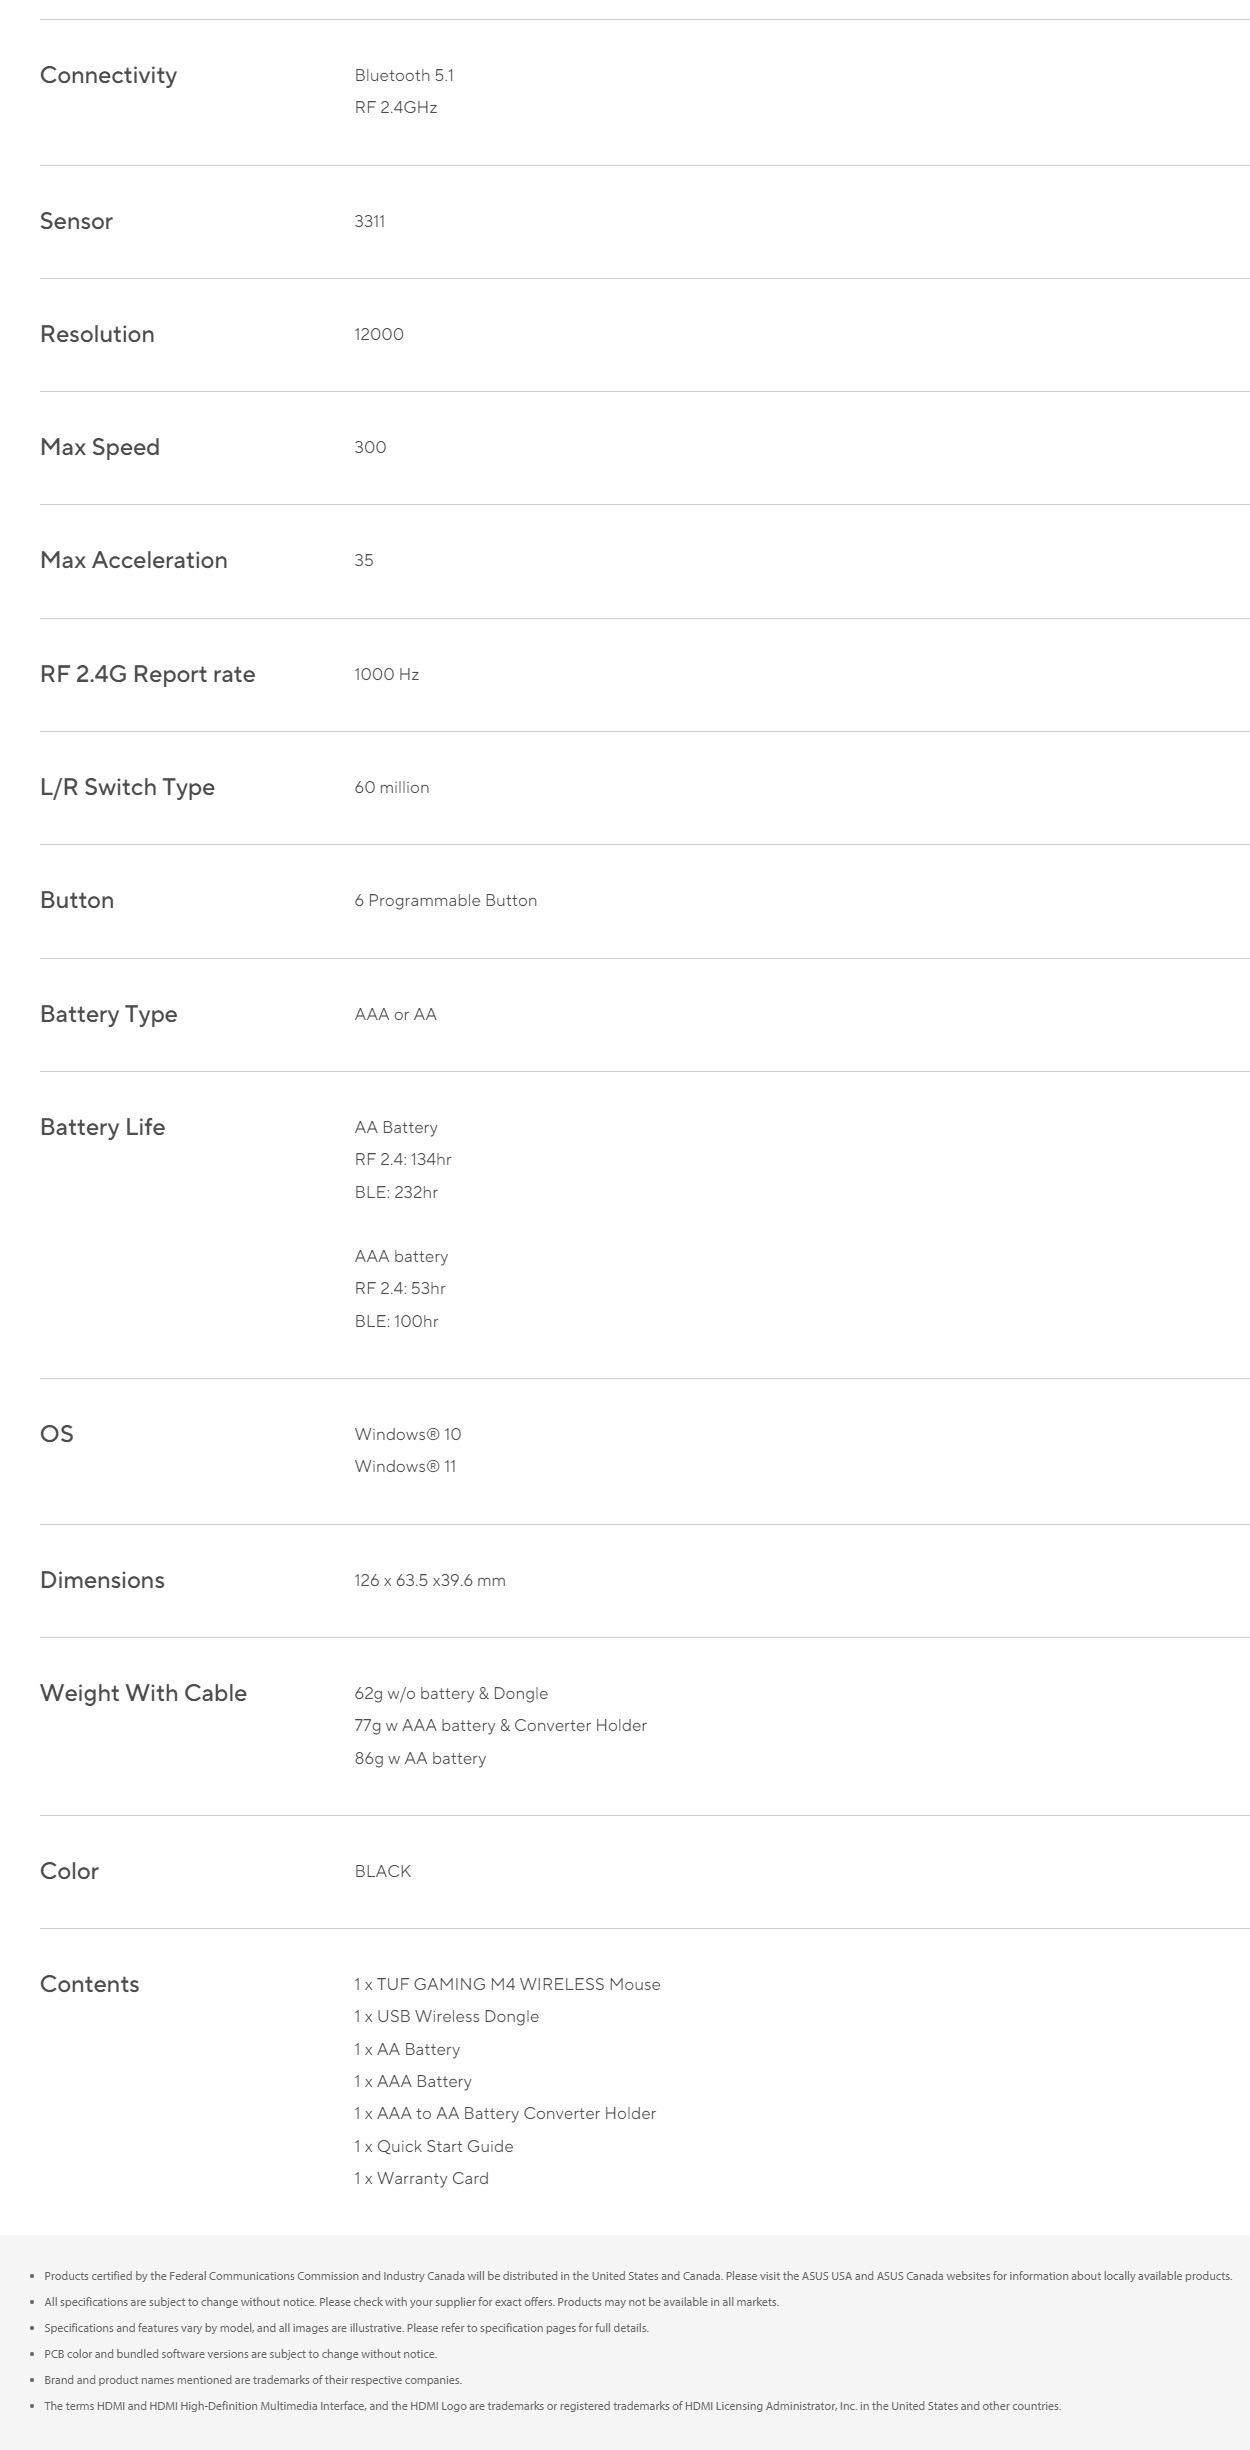Click the BLE: 232hr battery life line
The height and width of the screenshot is (2450, 1250).
(x=396, y=1192)
